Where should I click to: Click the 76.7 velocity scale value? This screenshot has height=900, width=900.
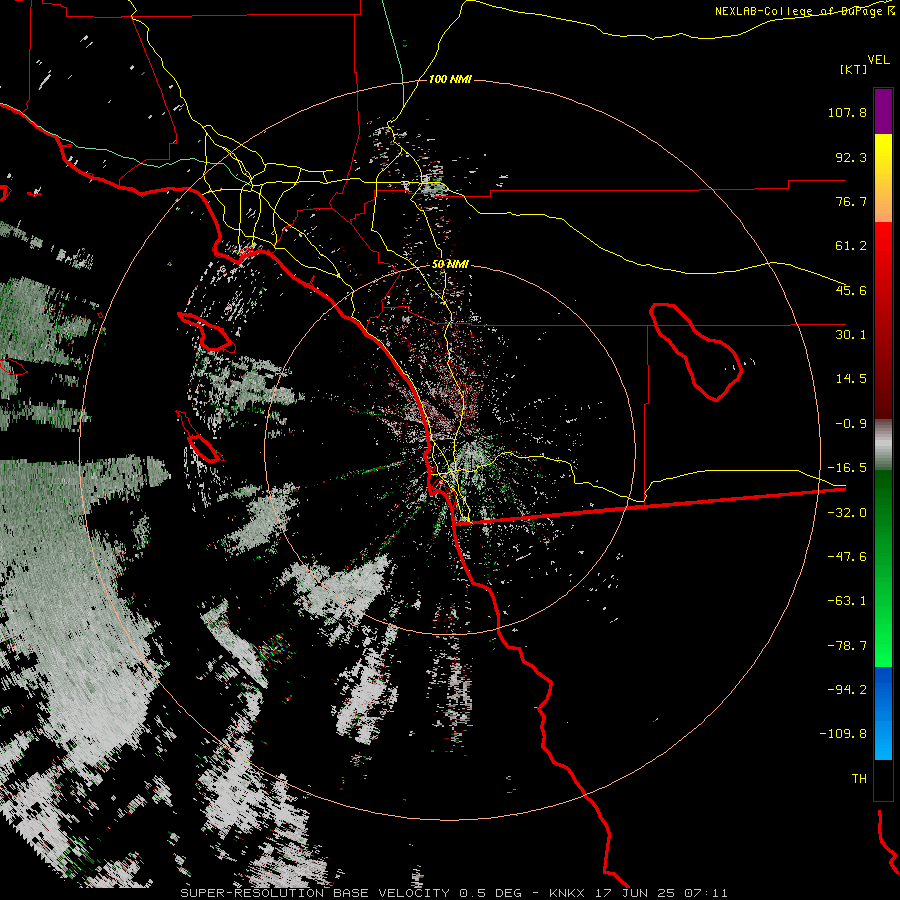851,201
